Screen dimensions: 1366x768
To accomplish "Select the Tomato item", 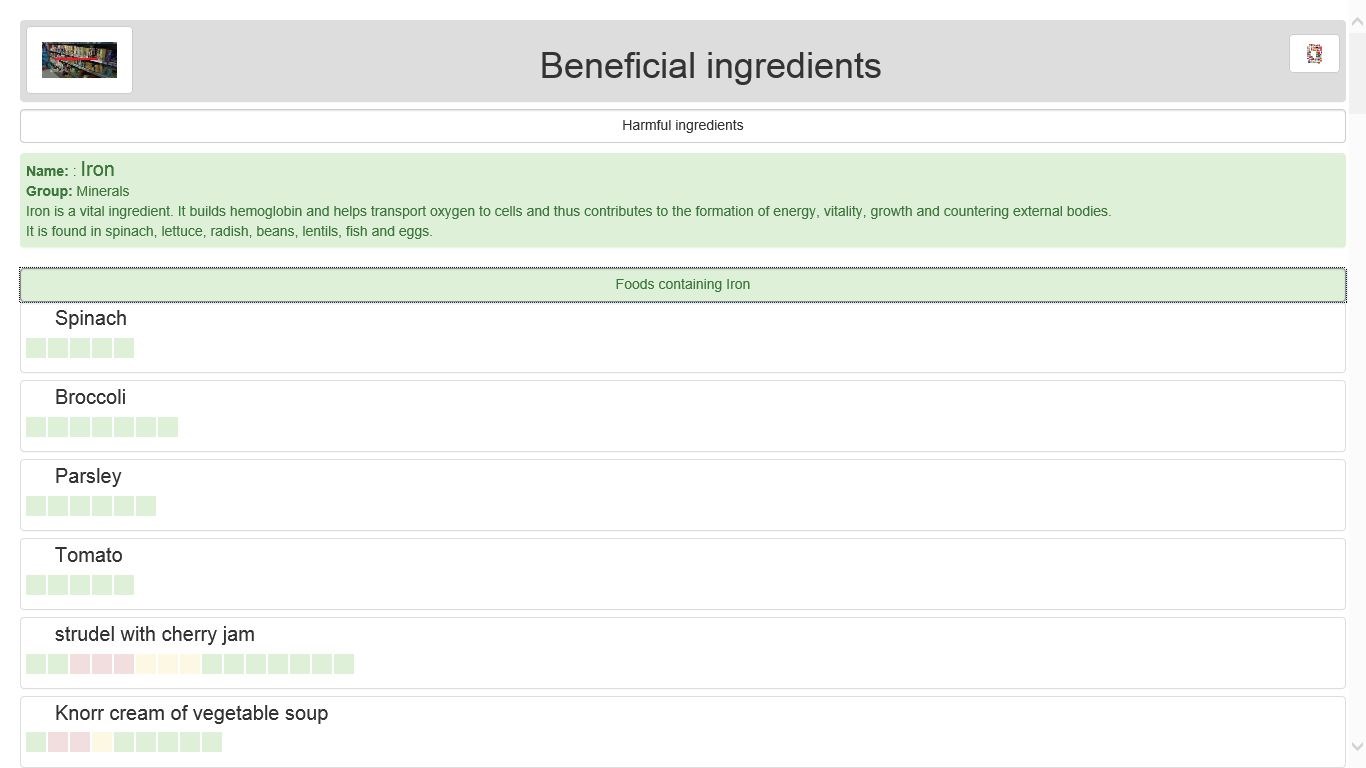I will coord(89,556).
